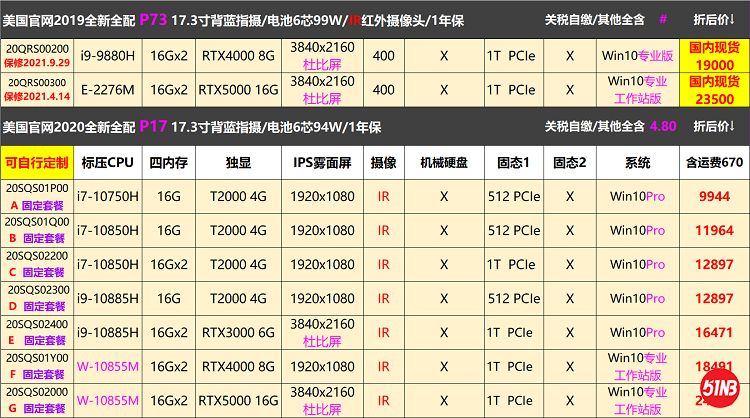Select the E-2276M CPU cell
Image resolution: width=750 pixels, height=418 pixels.
tap(107, 91)
